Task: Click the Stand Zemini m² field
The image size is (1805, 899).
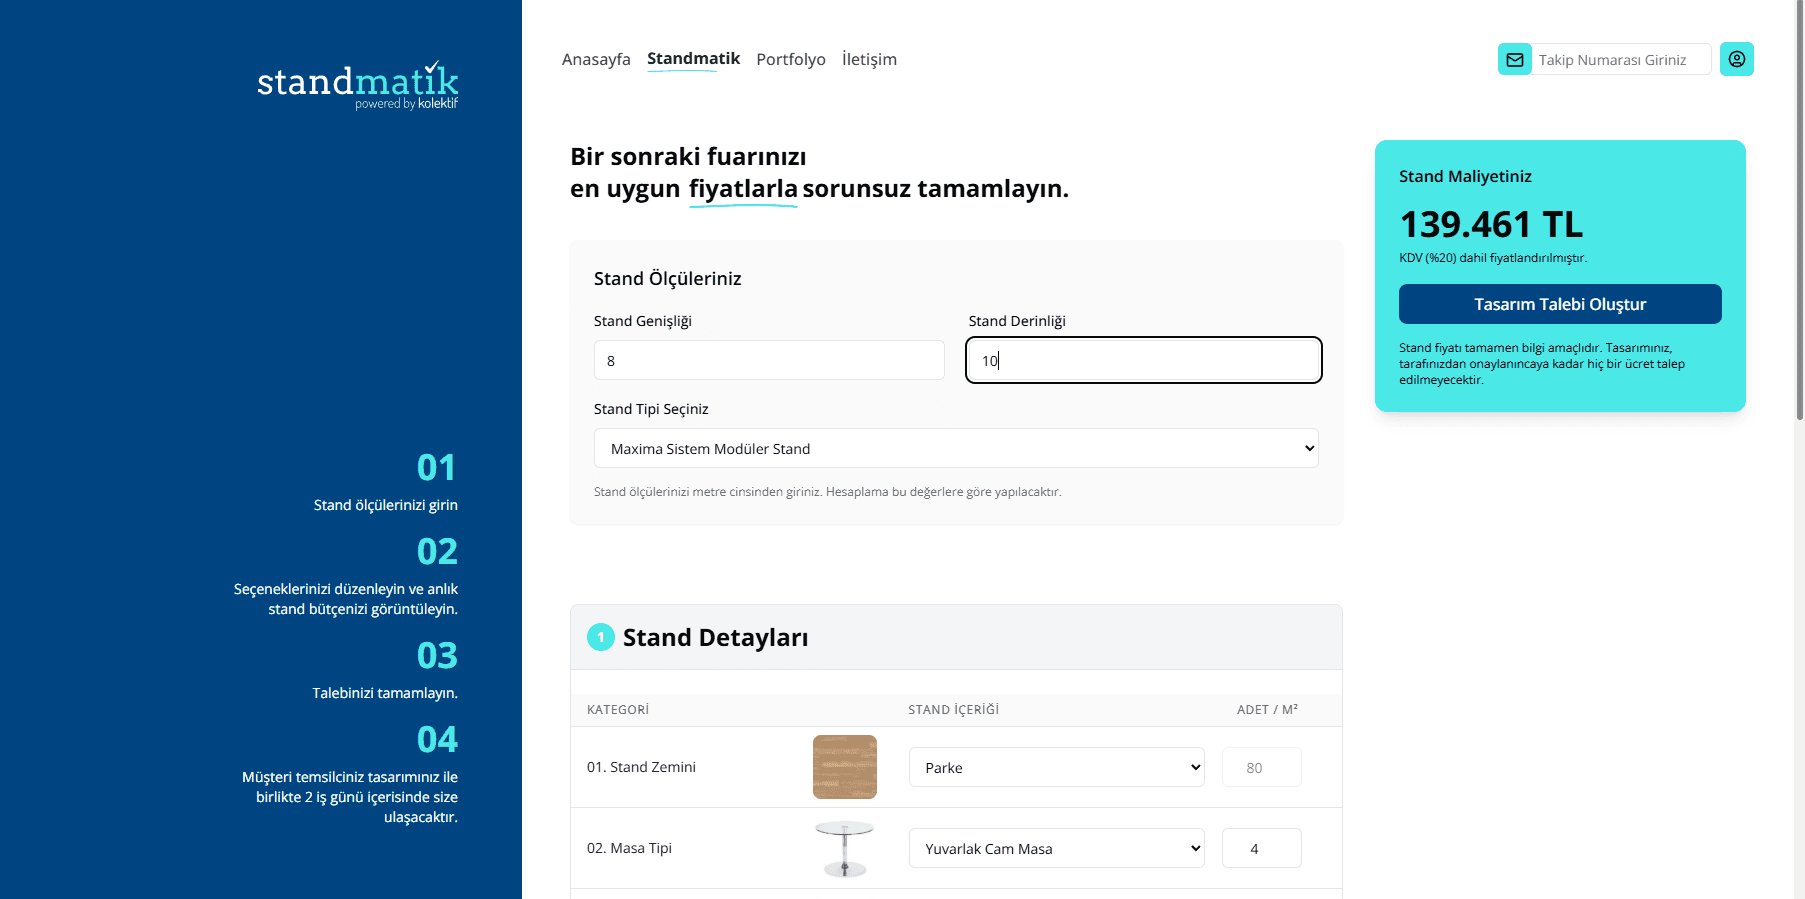Action: (1262, 767)
